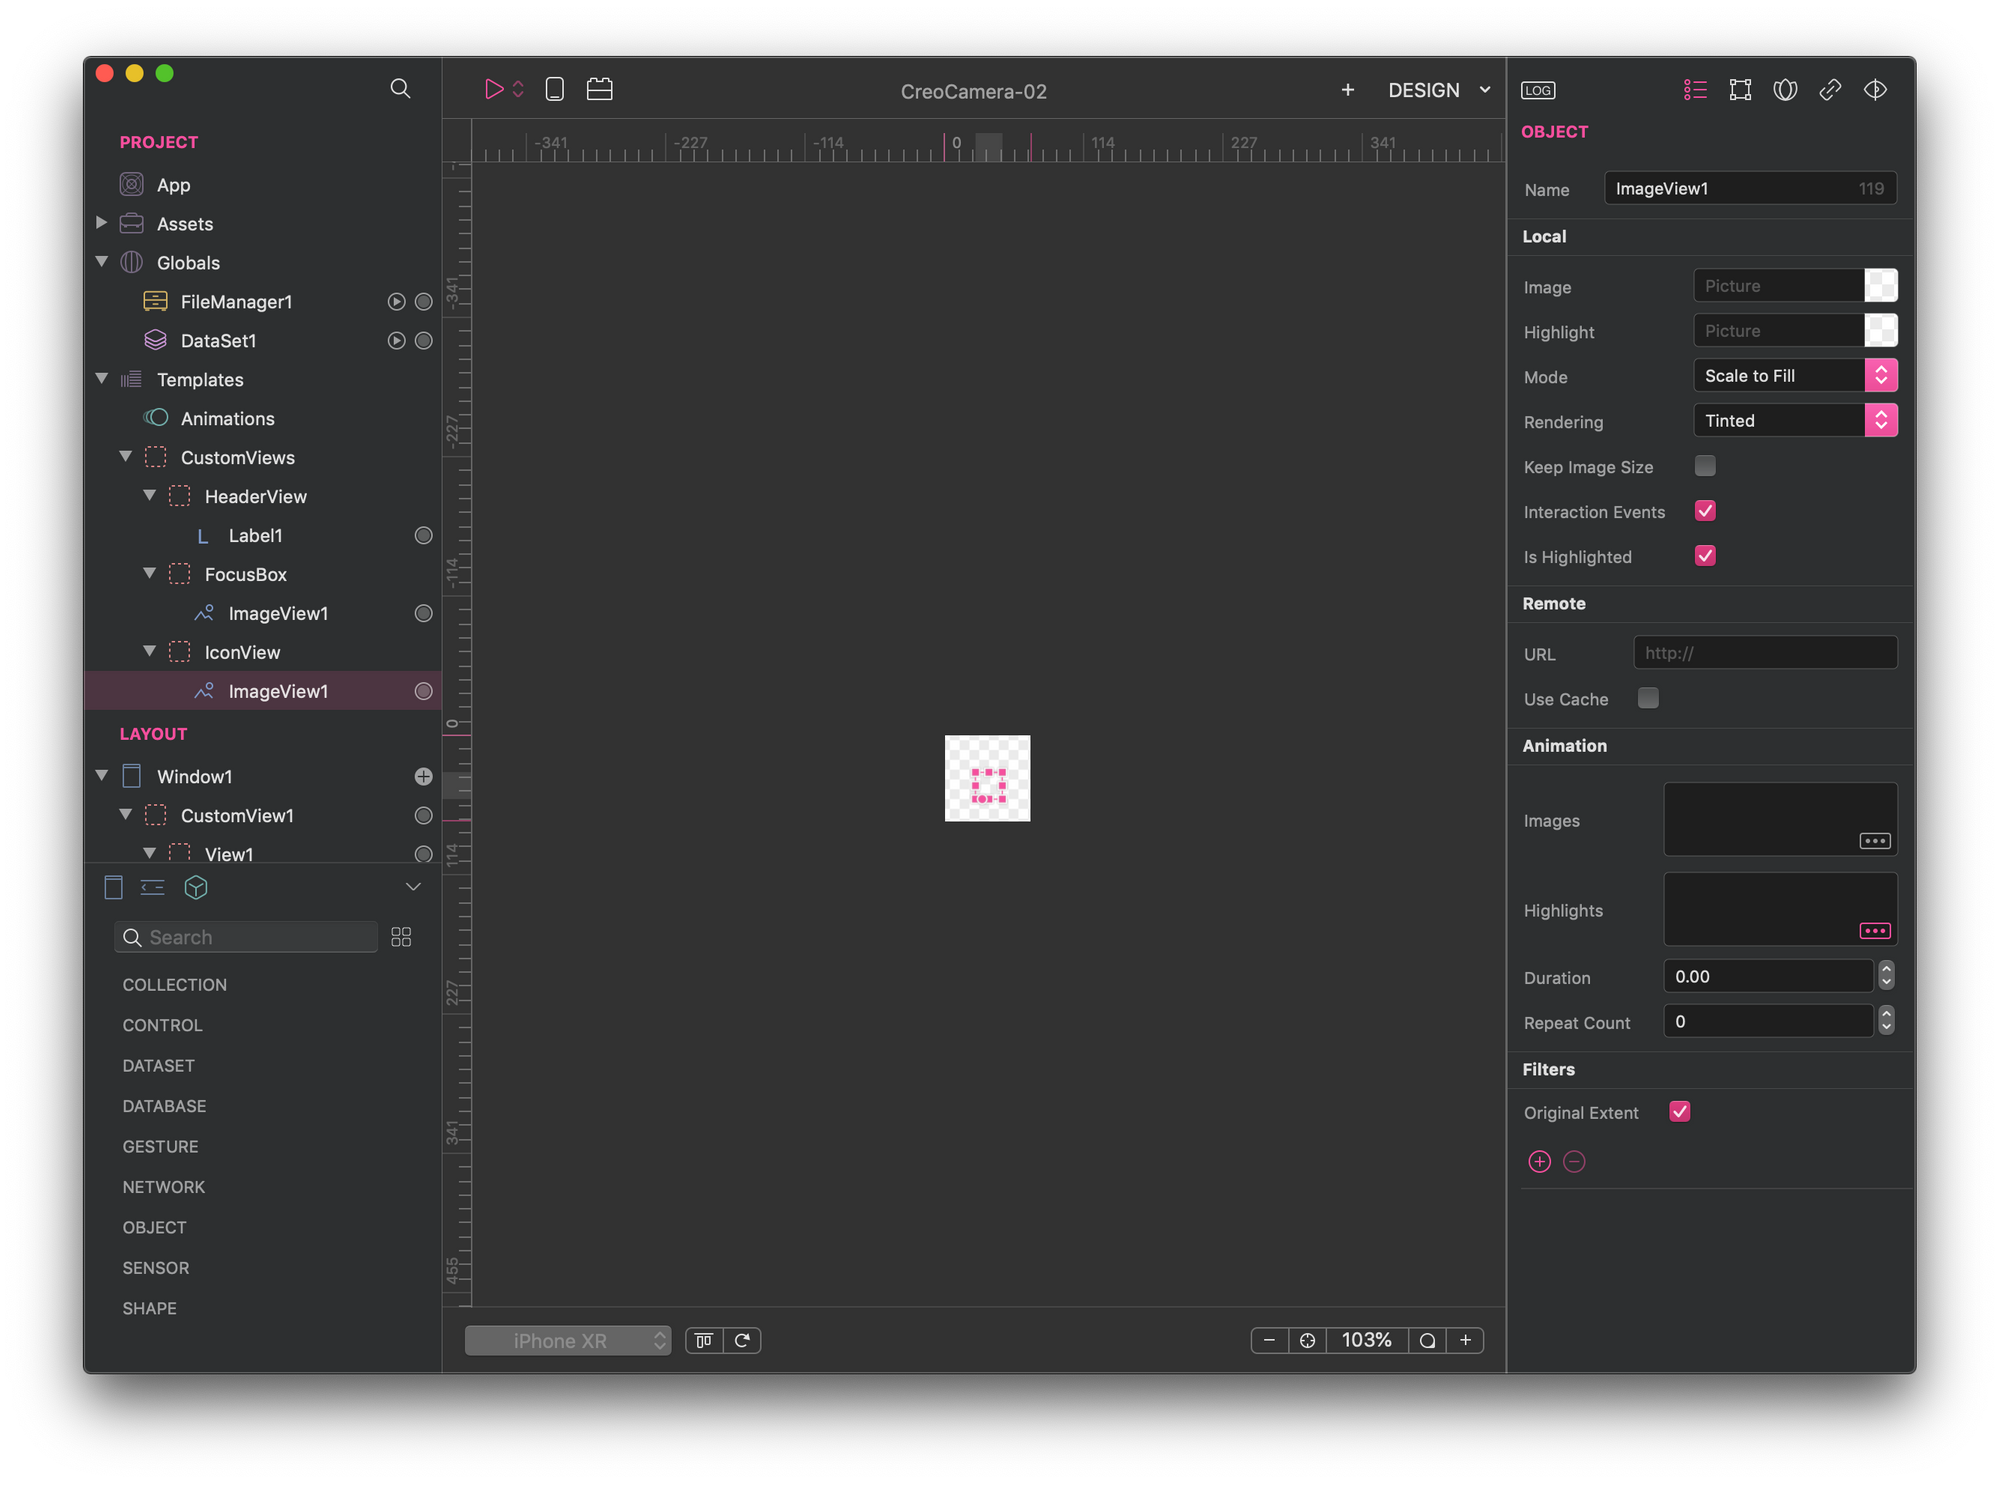Expand the Assets tree item
This screenshot has width=2000, height=1485.
101,223
